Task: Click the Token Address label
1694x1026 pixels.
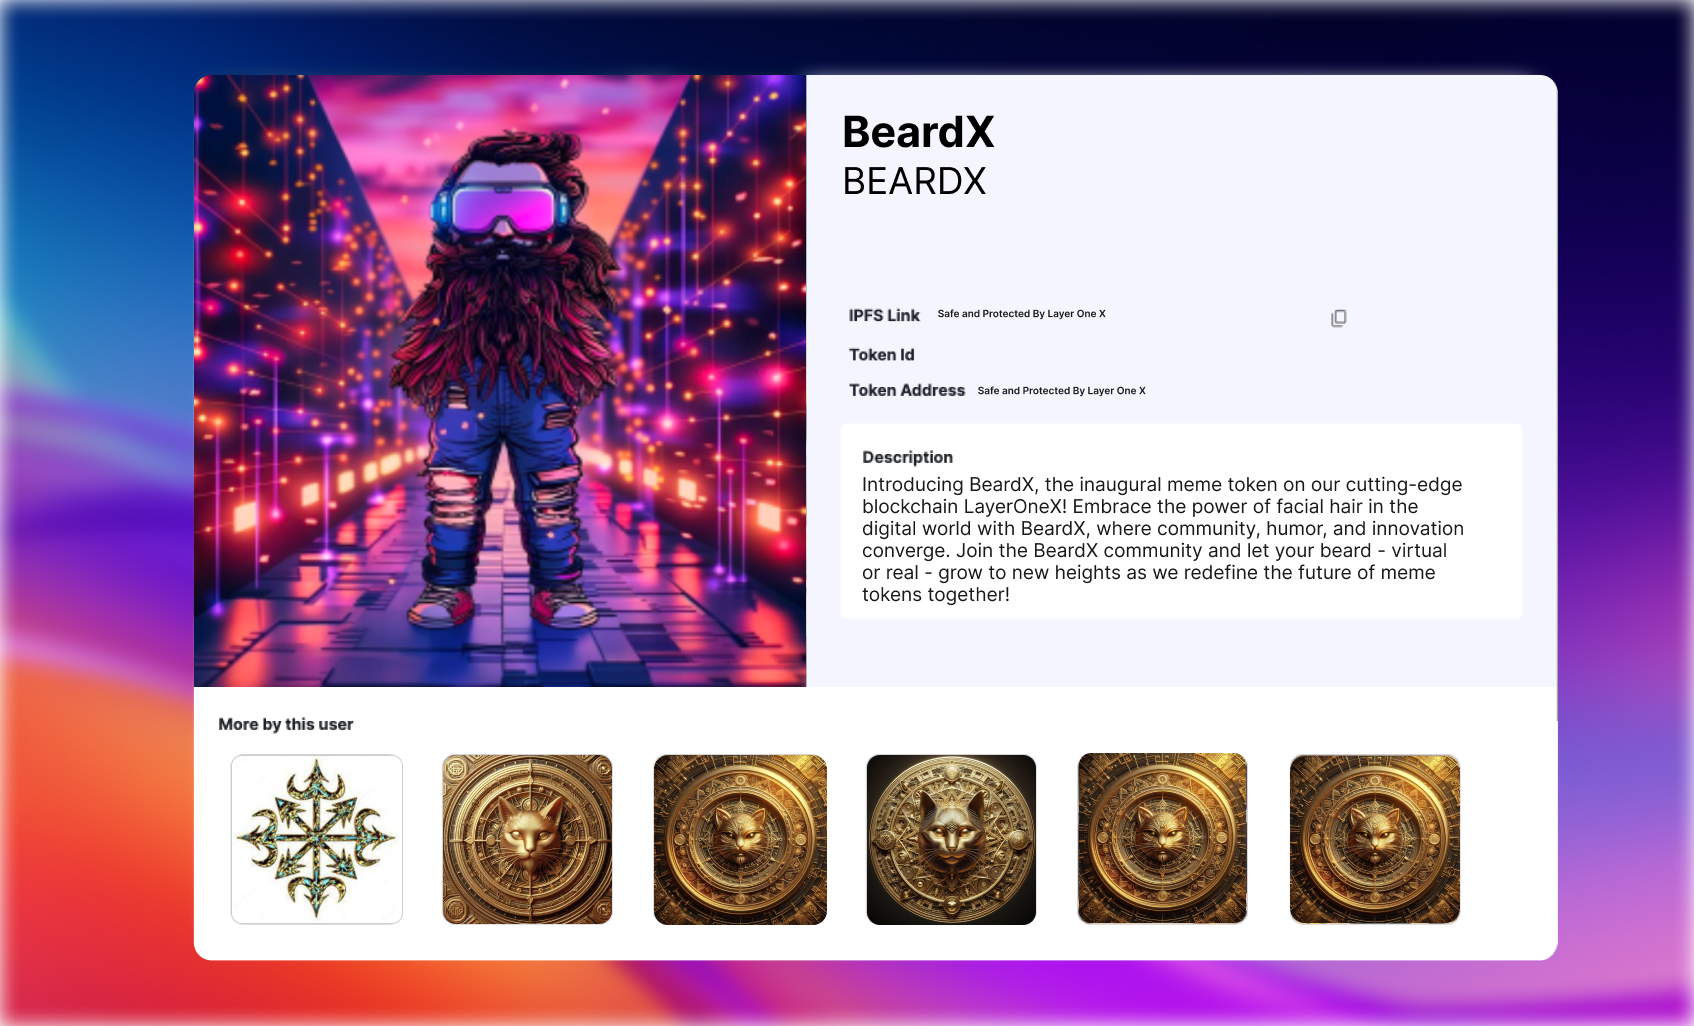Action: 907,390
